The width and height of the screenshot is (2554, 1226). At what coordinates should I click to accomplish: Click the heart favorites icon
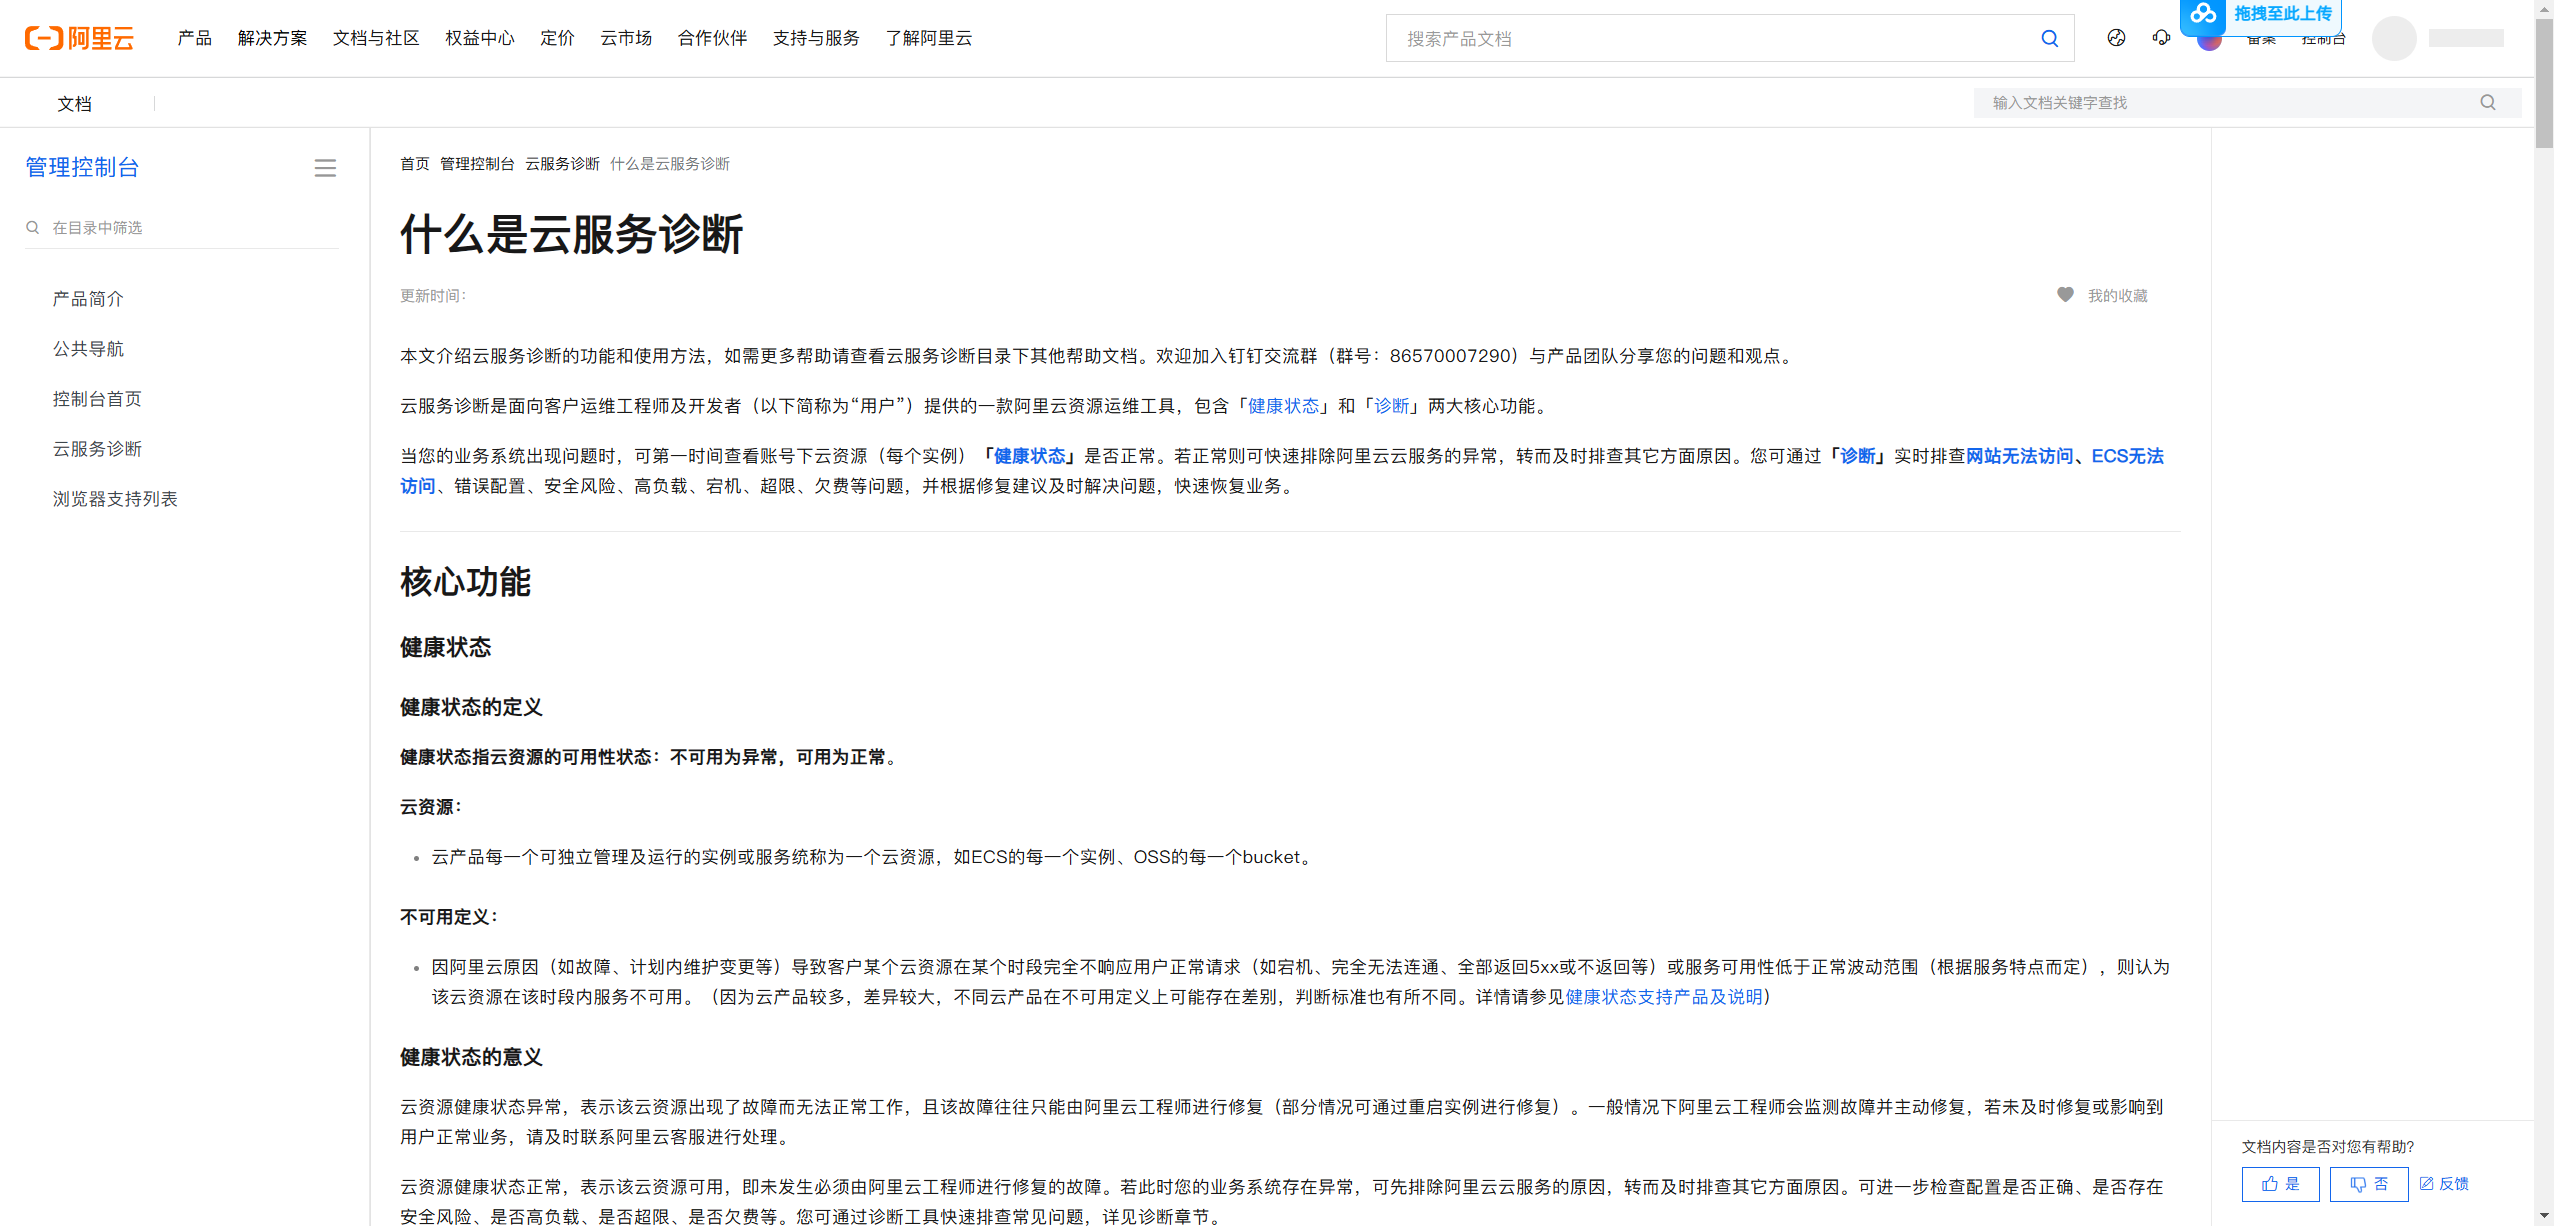2065,295
